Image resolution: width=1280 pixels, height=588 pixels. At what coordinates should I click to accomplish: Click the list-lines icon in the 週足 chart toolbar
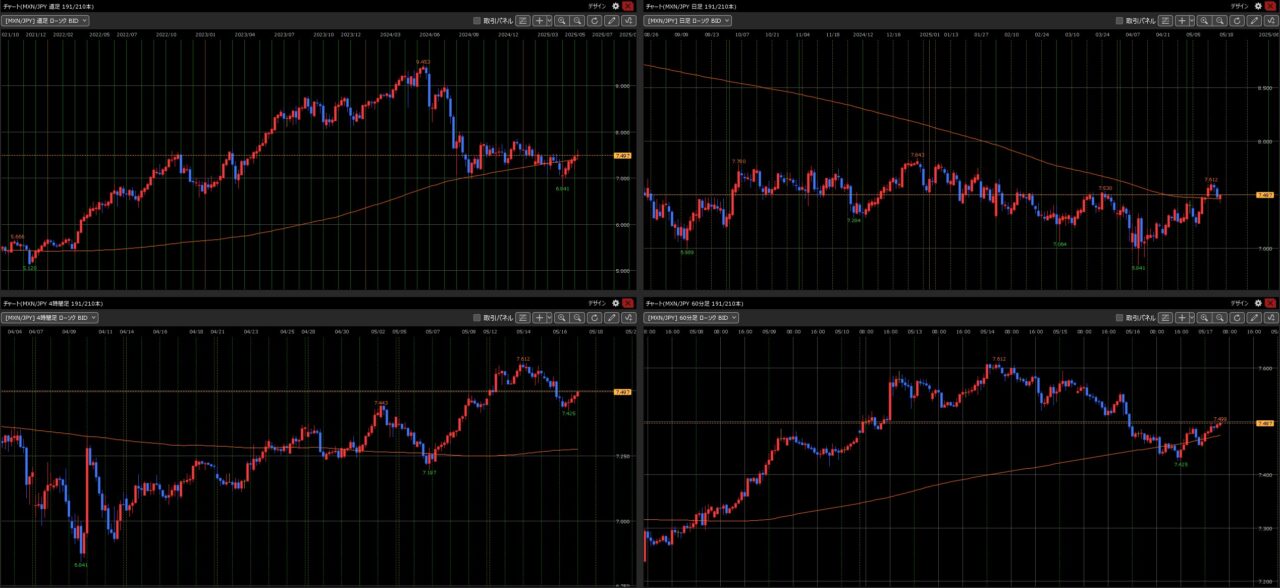coord(522,20)
